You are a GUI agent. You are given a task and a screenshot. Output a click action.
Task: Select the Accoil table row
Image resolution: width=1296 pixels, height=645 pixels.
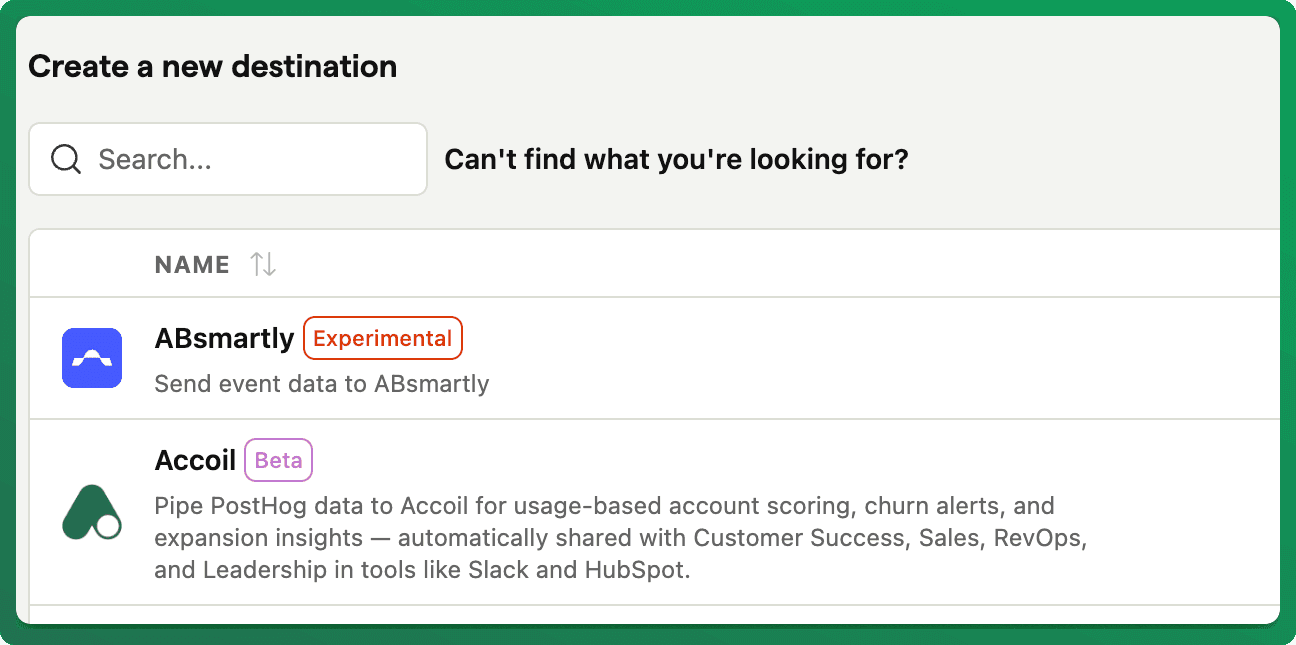pyautogui.click(x=655, y=512)
